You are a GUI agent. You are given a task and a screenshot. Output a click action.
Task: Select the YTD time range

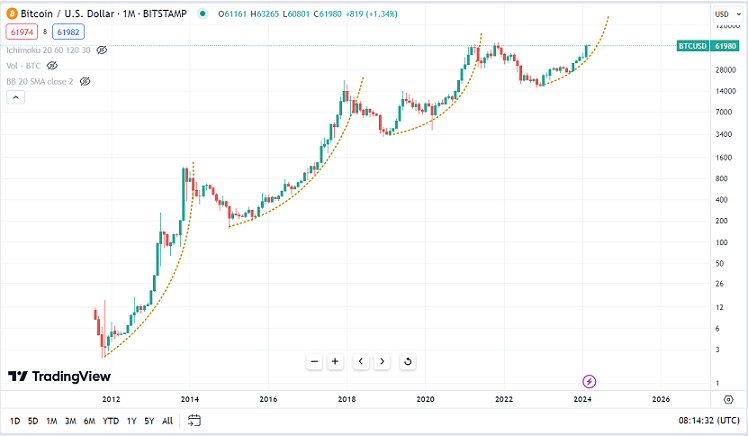point(111,421)
